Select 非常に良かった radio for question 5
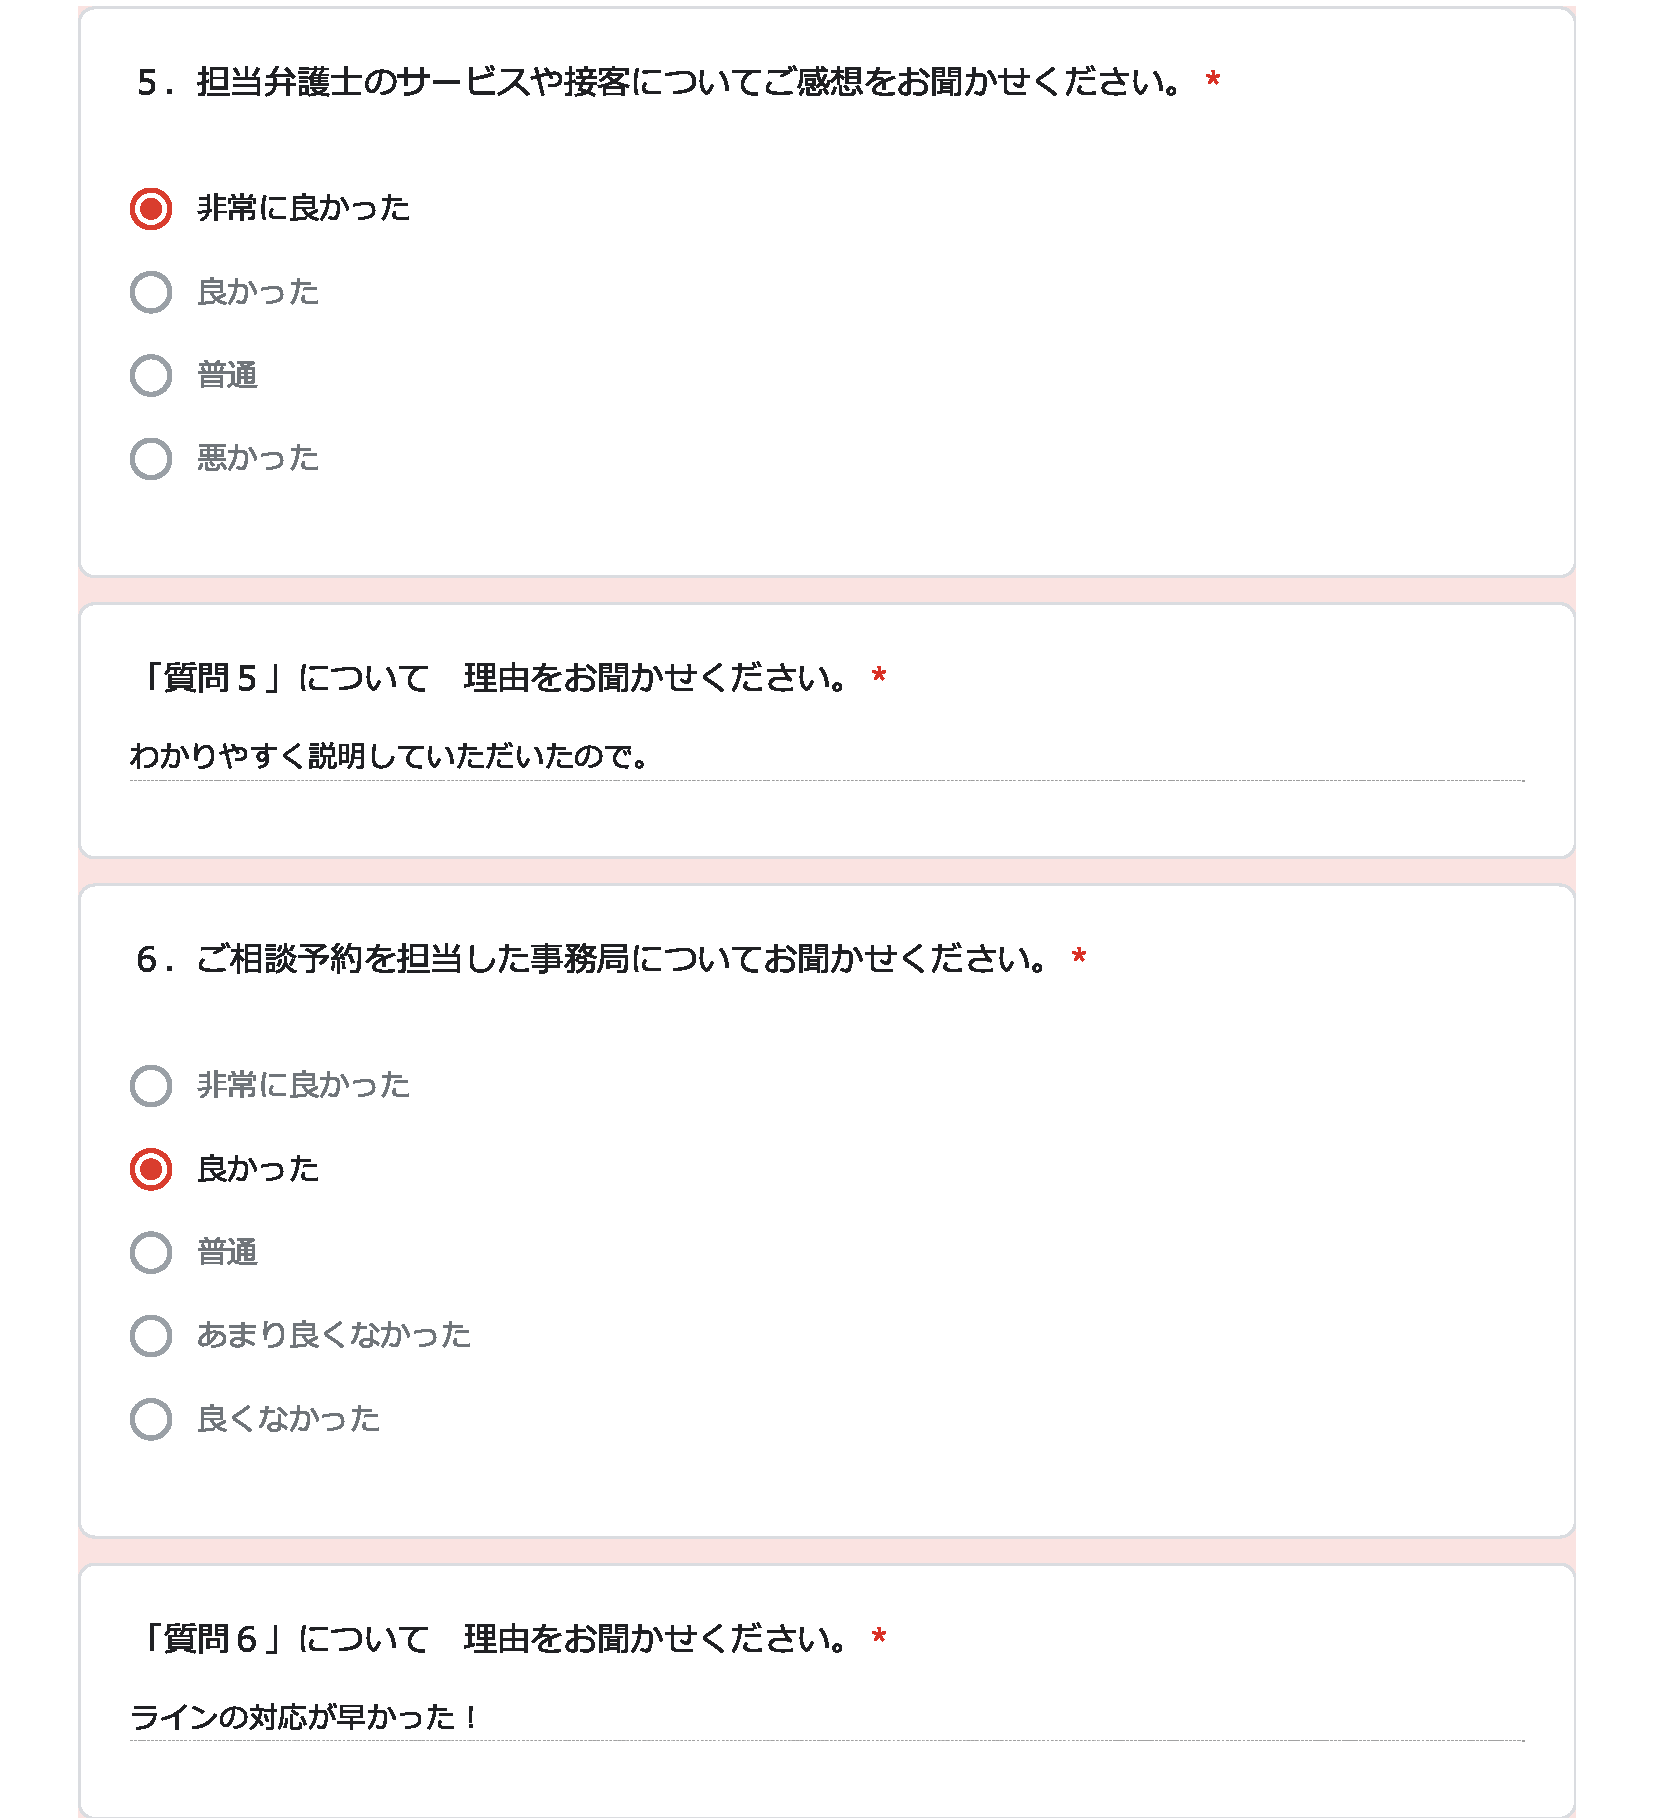 click(151, 209)
